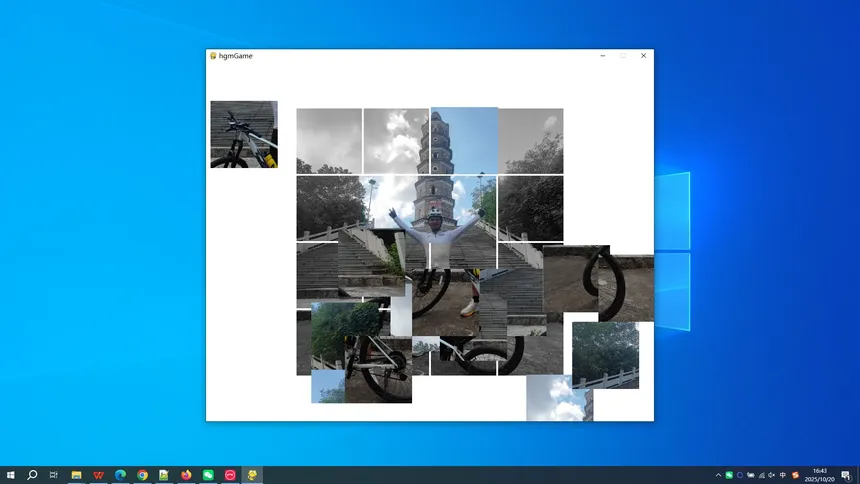The width and height of the screenshot is (860, 484).
Task: Open WeChat from the taskbar
Action: pos(208,475)
